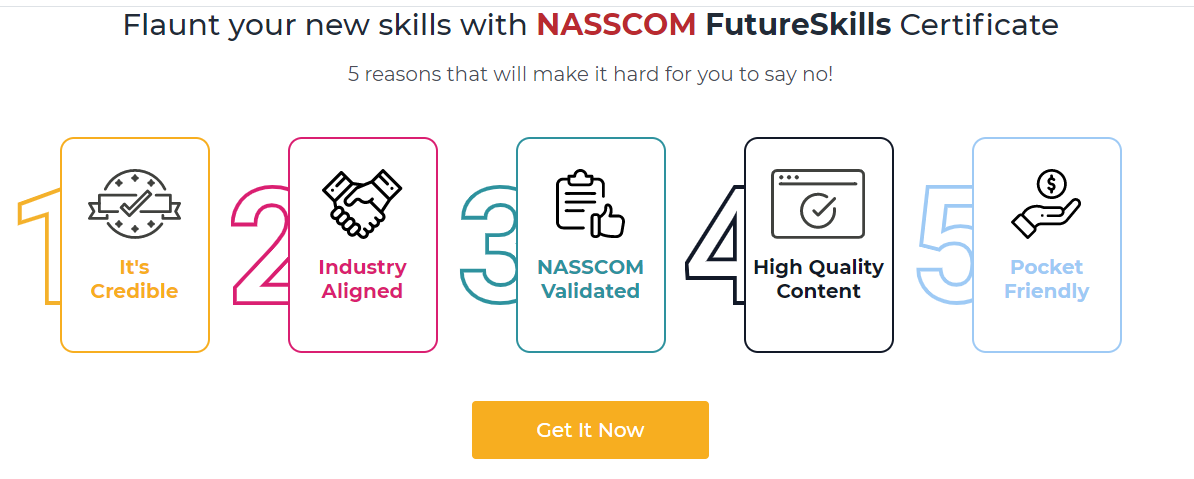Select the "Industry Aligned" label
The width and height of the screenshot is (1194, 479).
tap(362, 279)
